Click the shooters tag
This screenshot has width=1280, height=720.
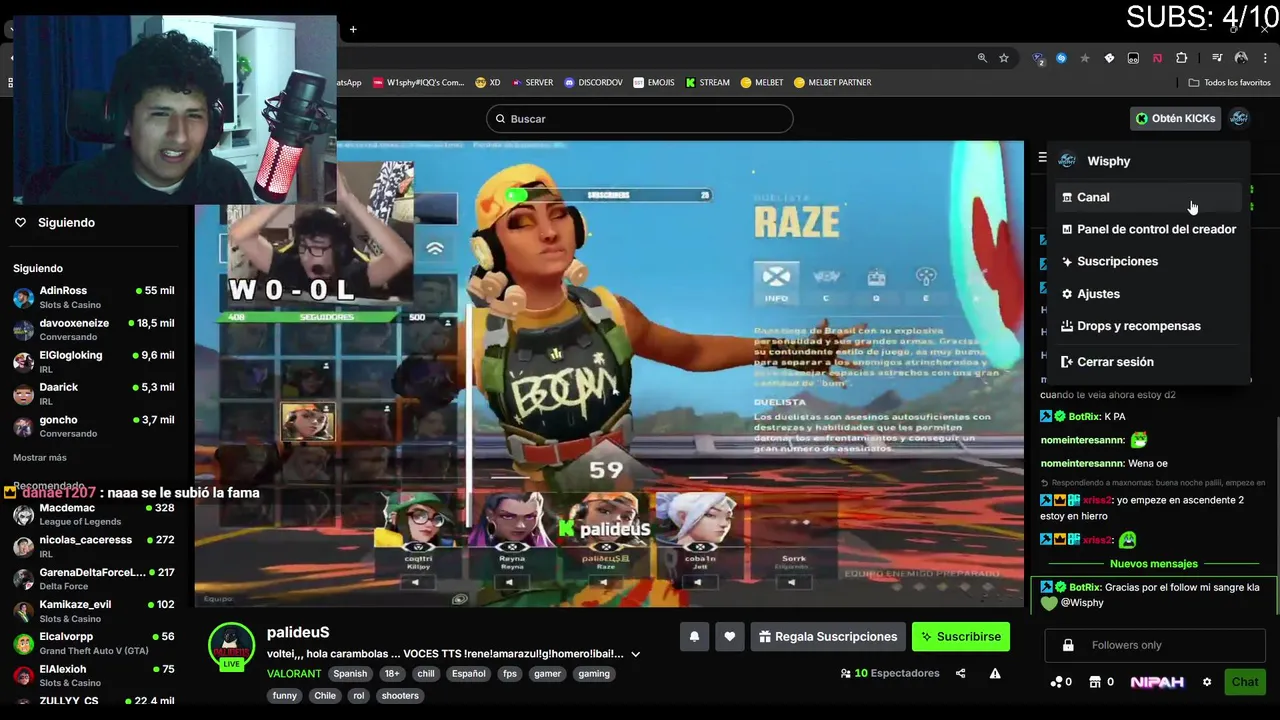[400, 696]
